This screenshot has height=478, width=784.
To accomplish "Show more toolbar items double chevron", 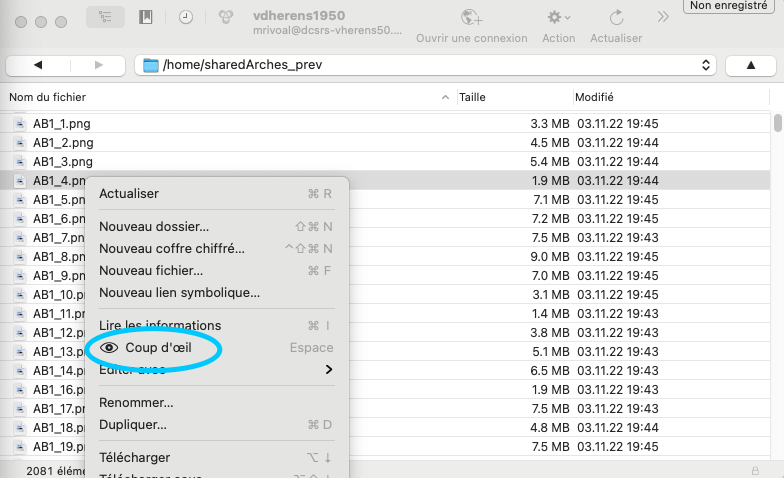I will [662, 17].
